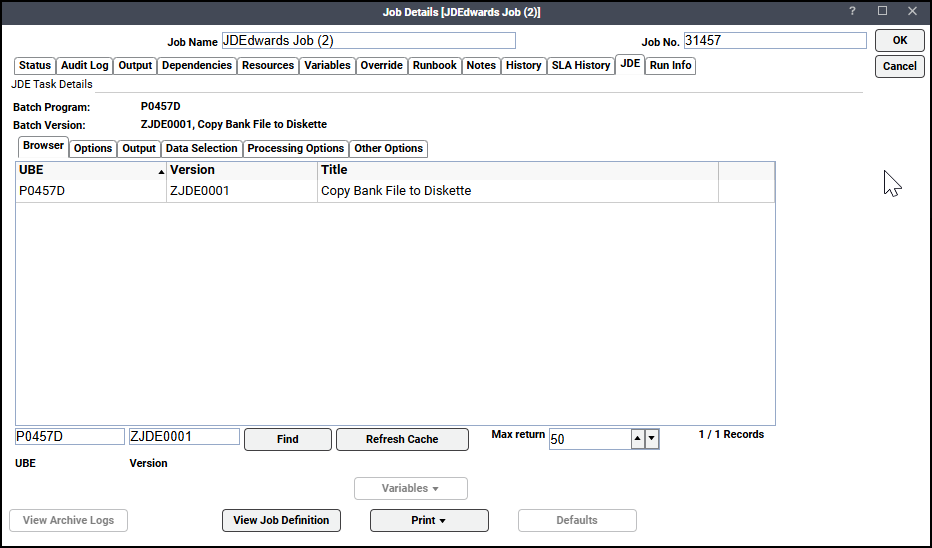Go to the Dependencies tab
The image size is (932, 548).
click(x=197, y=65)
